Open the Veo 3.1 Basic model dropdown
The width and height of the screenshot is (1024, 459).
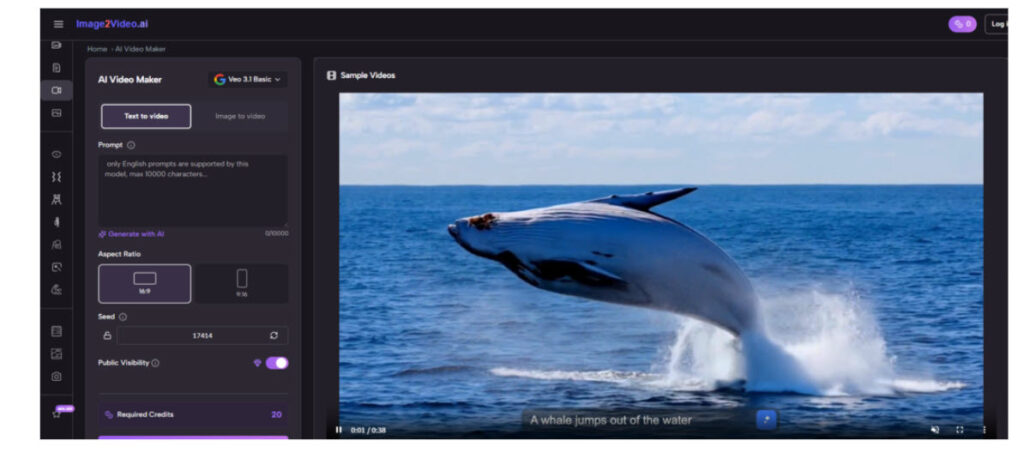click(x=247, y=80)
